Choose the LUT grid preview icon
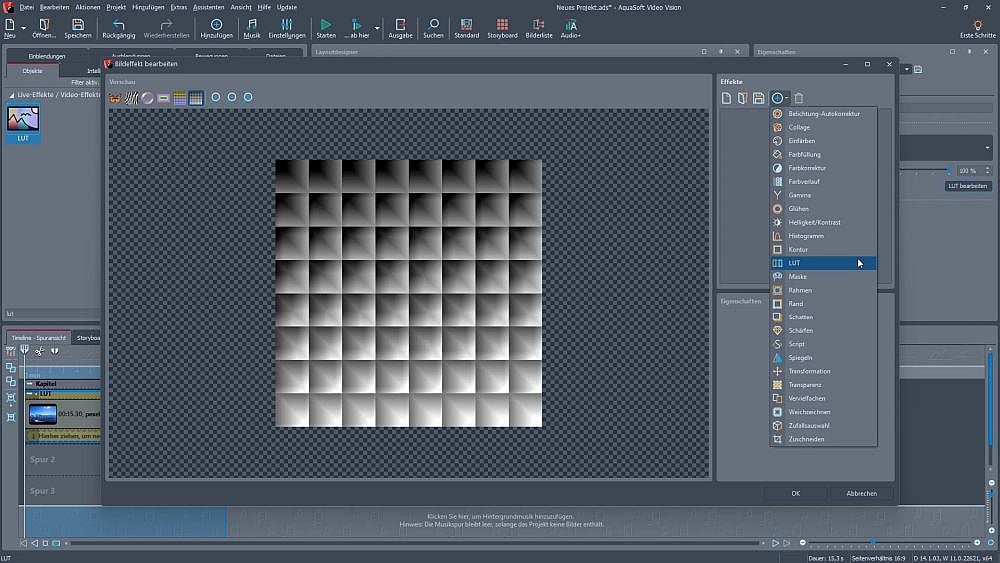 pos(196,98)
